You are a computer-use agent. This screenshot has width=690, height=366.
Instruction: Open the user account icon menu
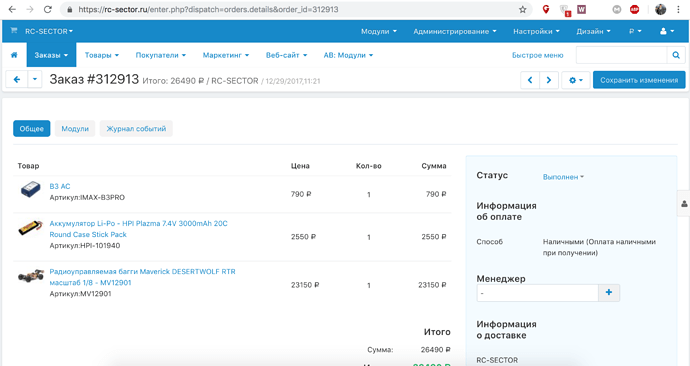click(667, 31)
